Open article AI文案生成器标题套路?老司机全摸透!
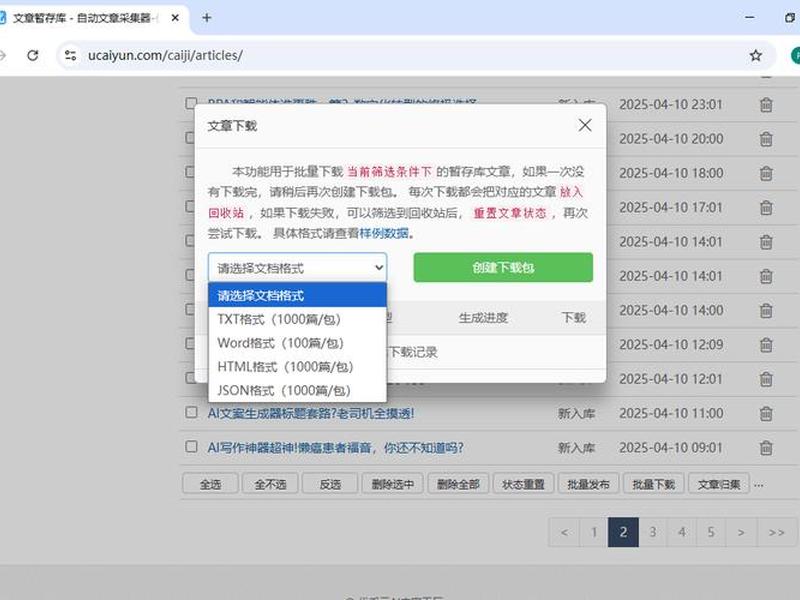Screen dimensions: 800x600 point(311,413)
